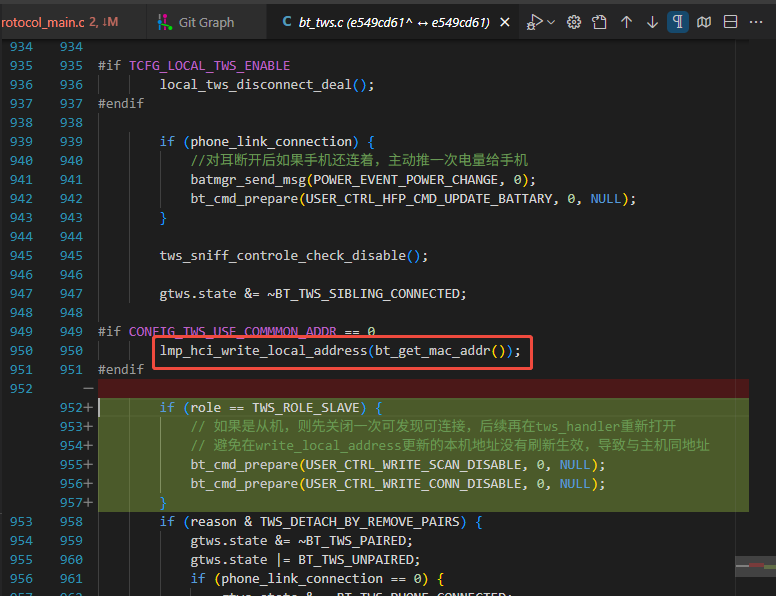Click TWS_ROLE_SLAVE constant
This screenshot has width=776, height=596.
[x=306, y=408]
